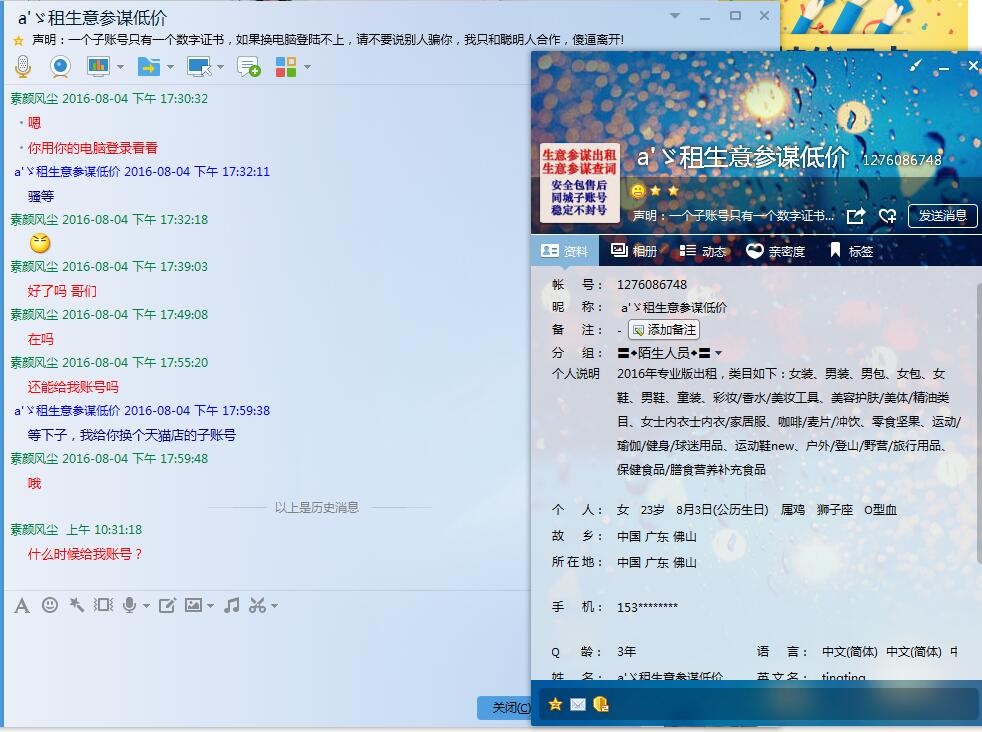
Task: Start a video call with the webcam icon
Action: tap(60, 67)
